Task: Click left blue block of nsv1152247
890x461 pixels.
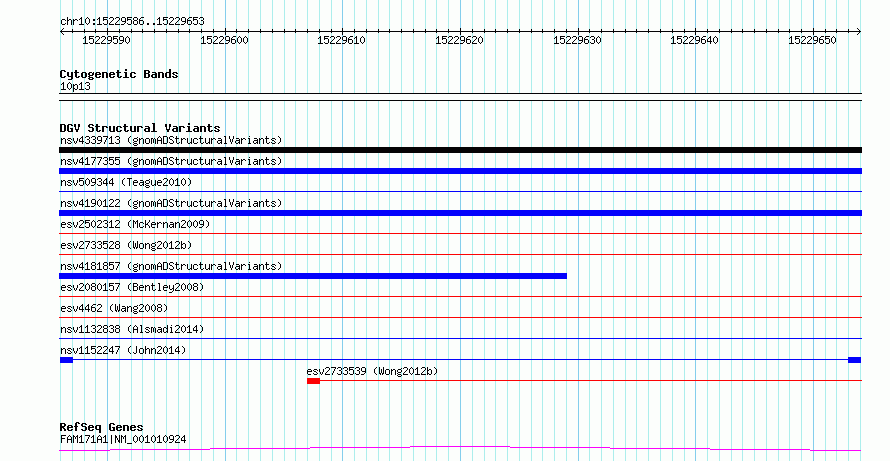Action: 66,360
